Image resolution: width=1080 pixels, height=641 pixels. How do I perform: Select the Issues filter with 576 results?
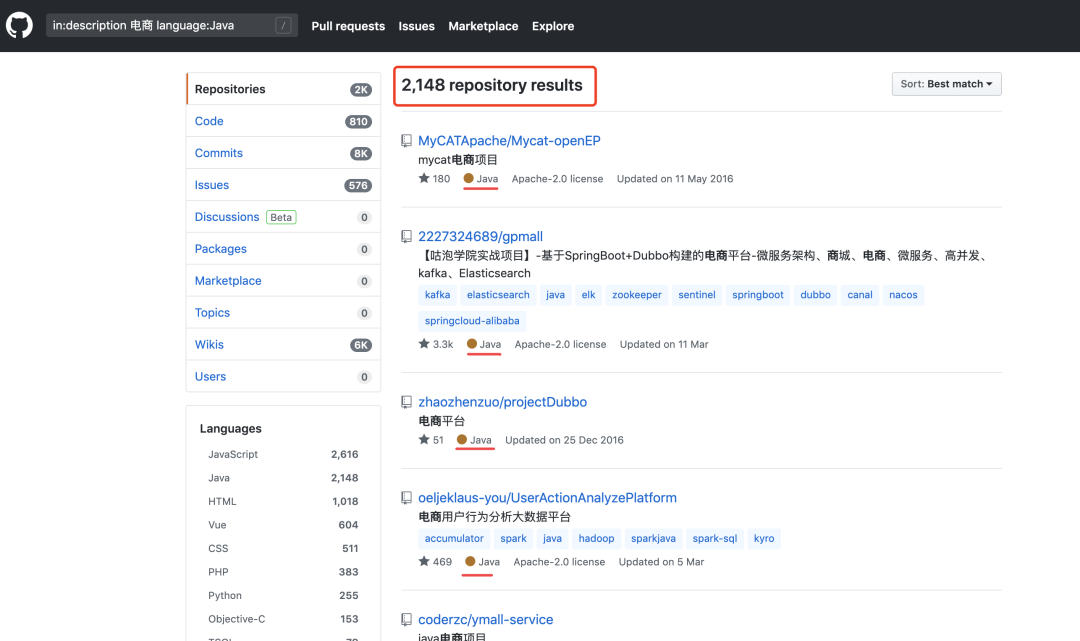(283, 185)
